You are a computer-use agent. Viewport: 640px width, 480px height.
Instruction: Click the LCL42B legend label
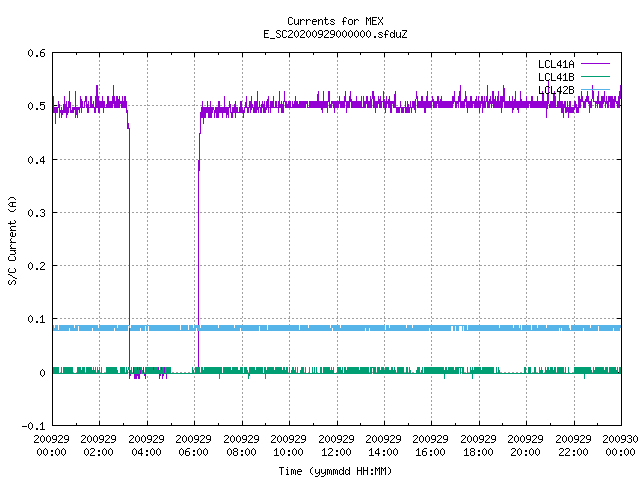556,90
